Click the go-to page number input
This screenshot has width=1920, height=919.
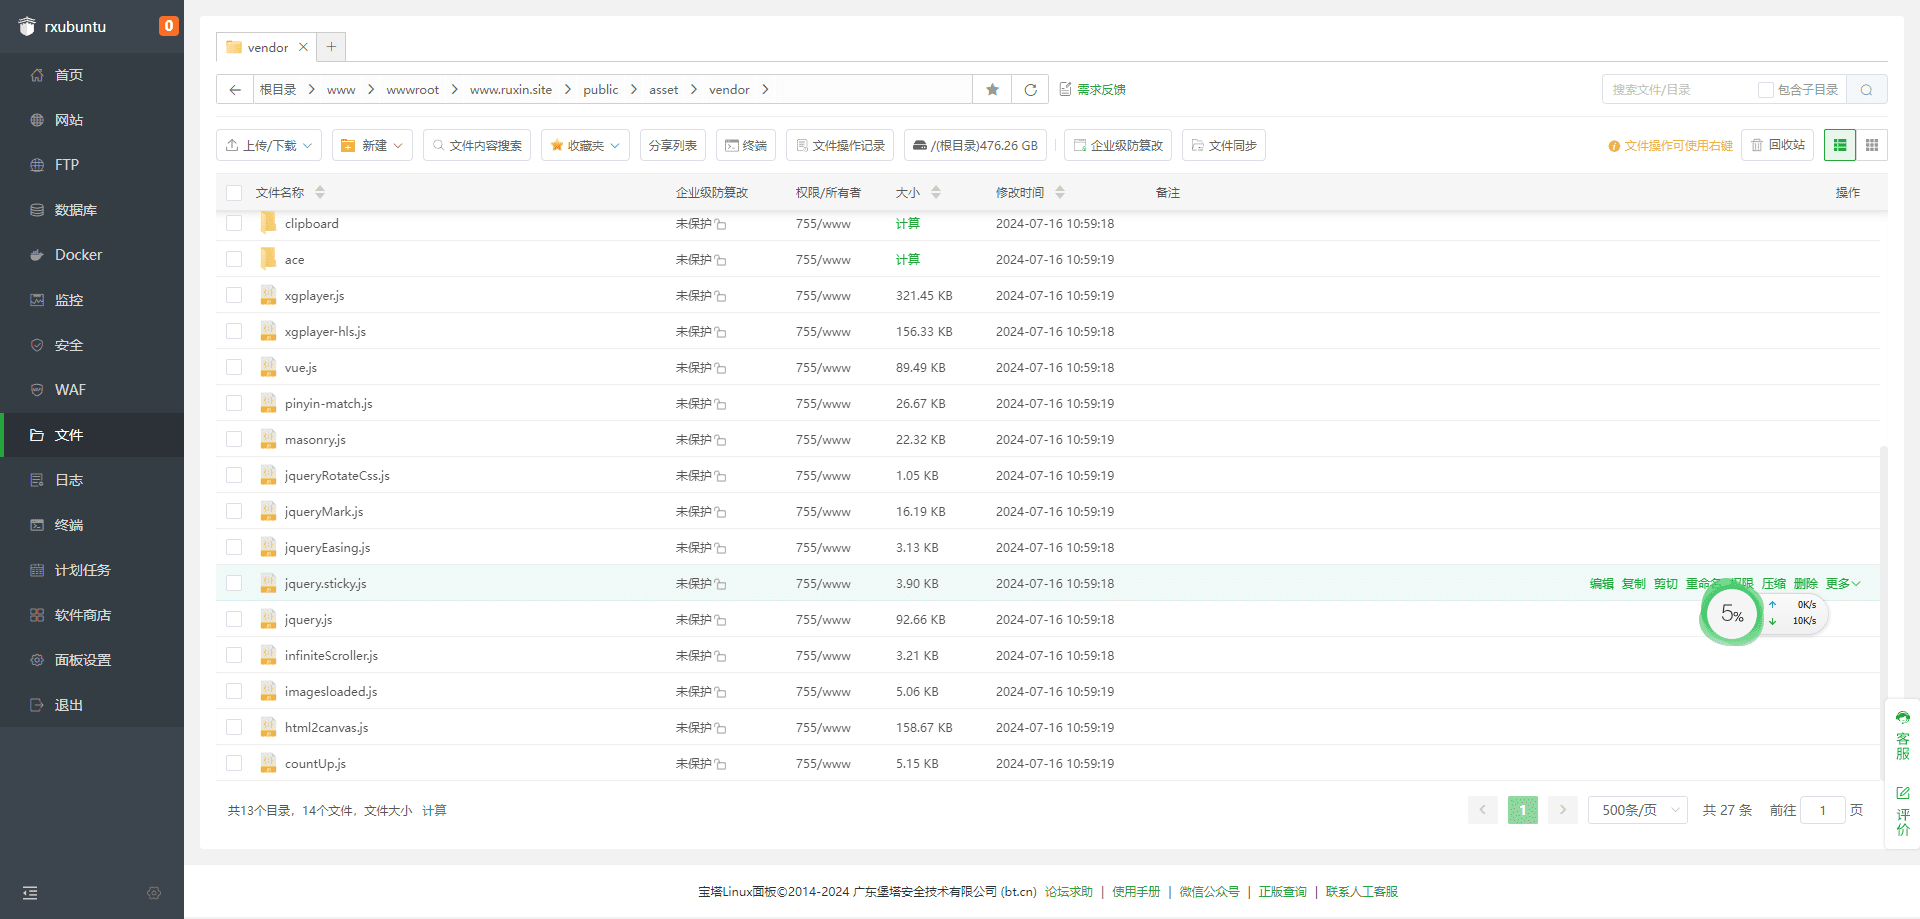click(1822, 810)
